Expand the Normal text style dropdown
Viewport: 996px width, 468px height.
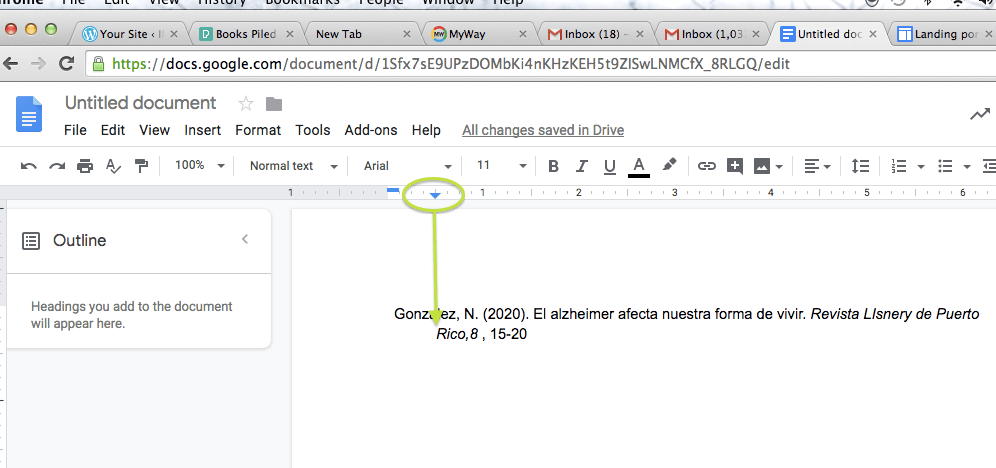point(293,166)
